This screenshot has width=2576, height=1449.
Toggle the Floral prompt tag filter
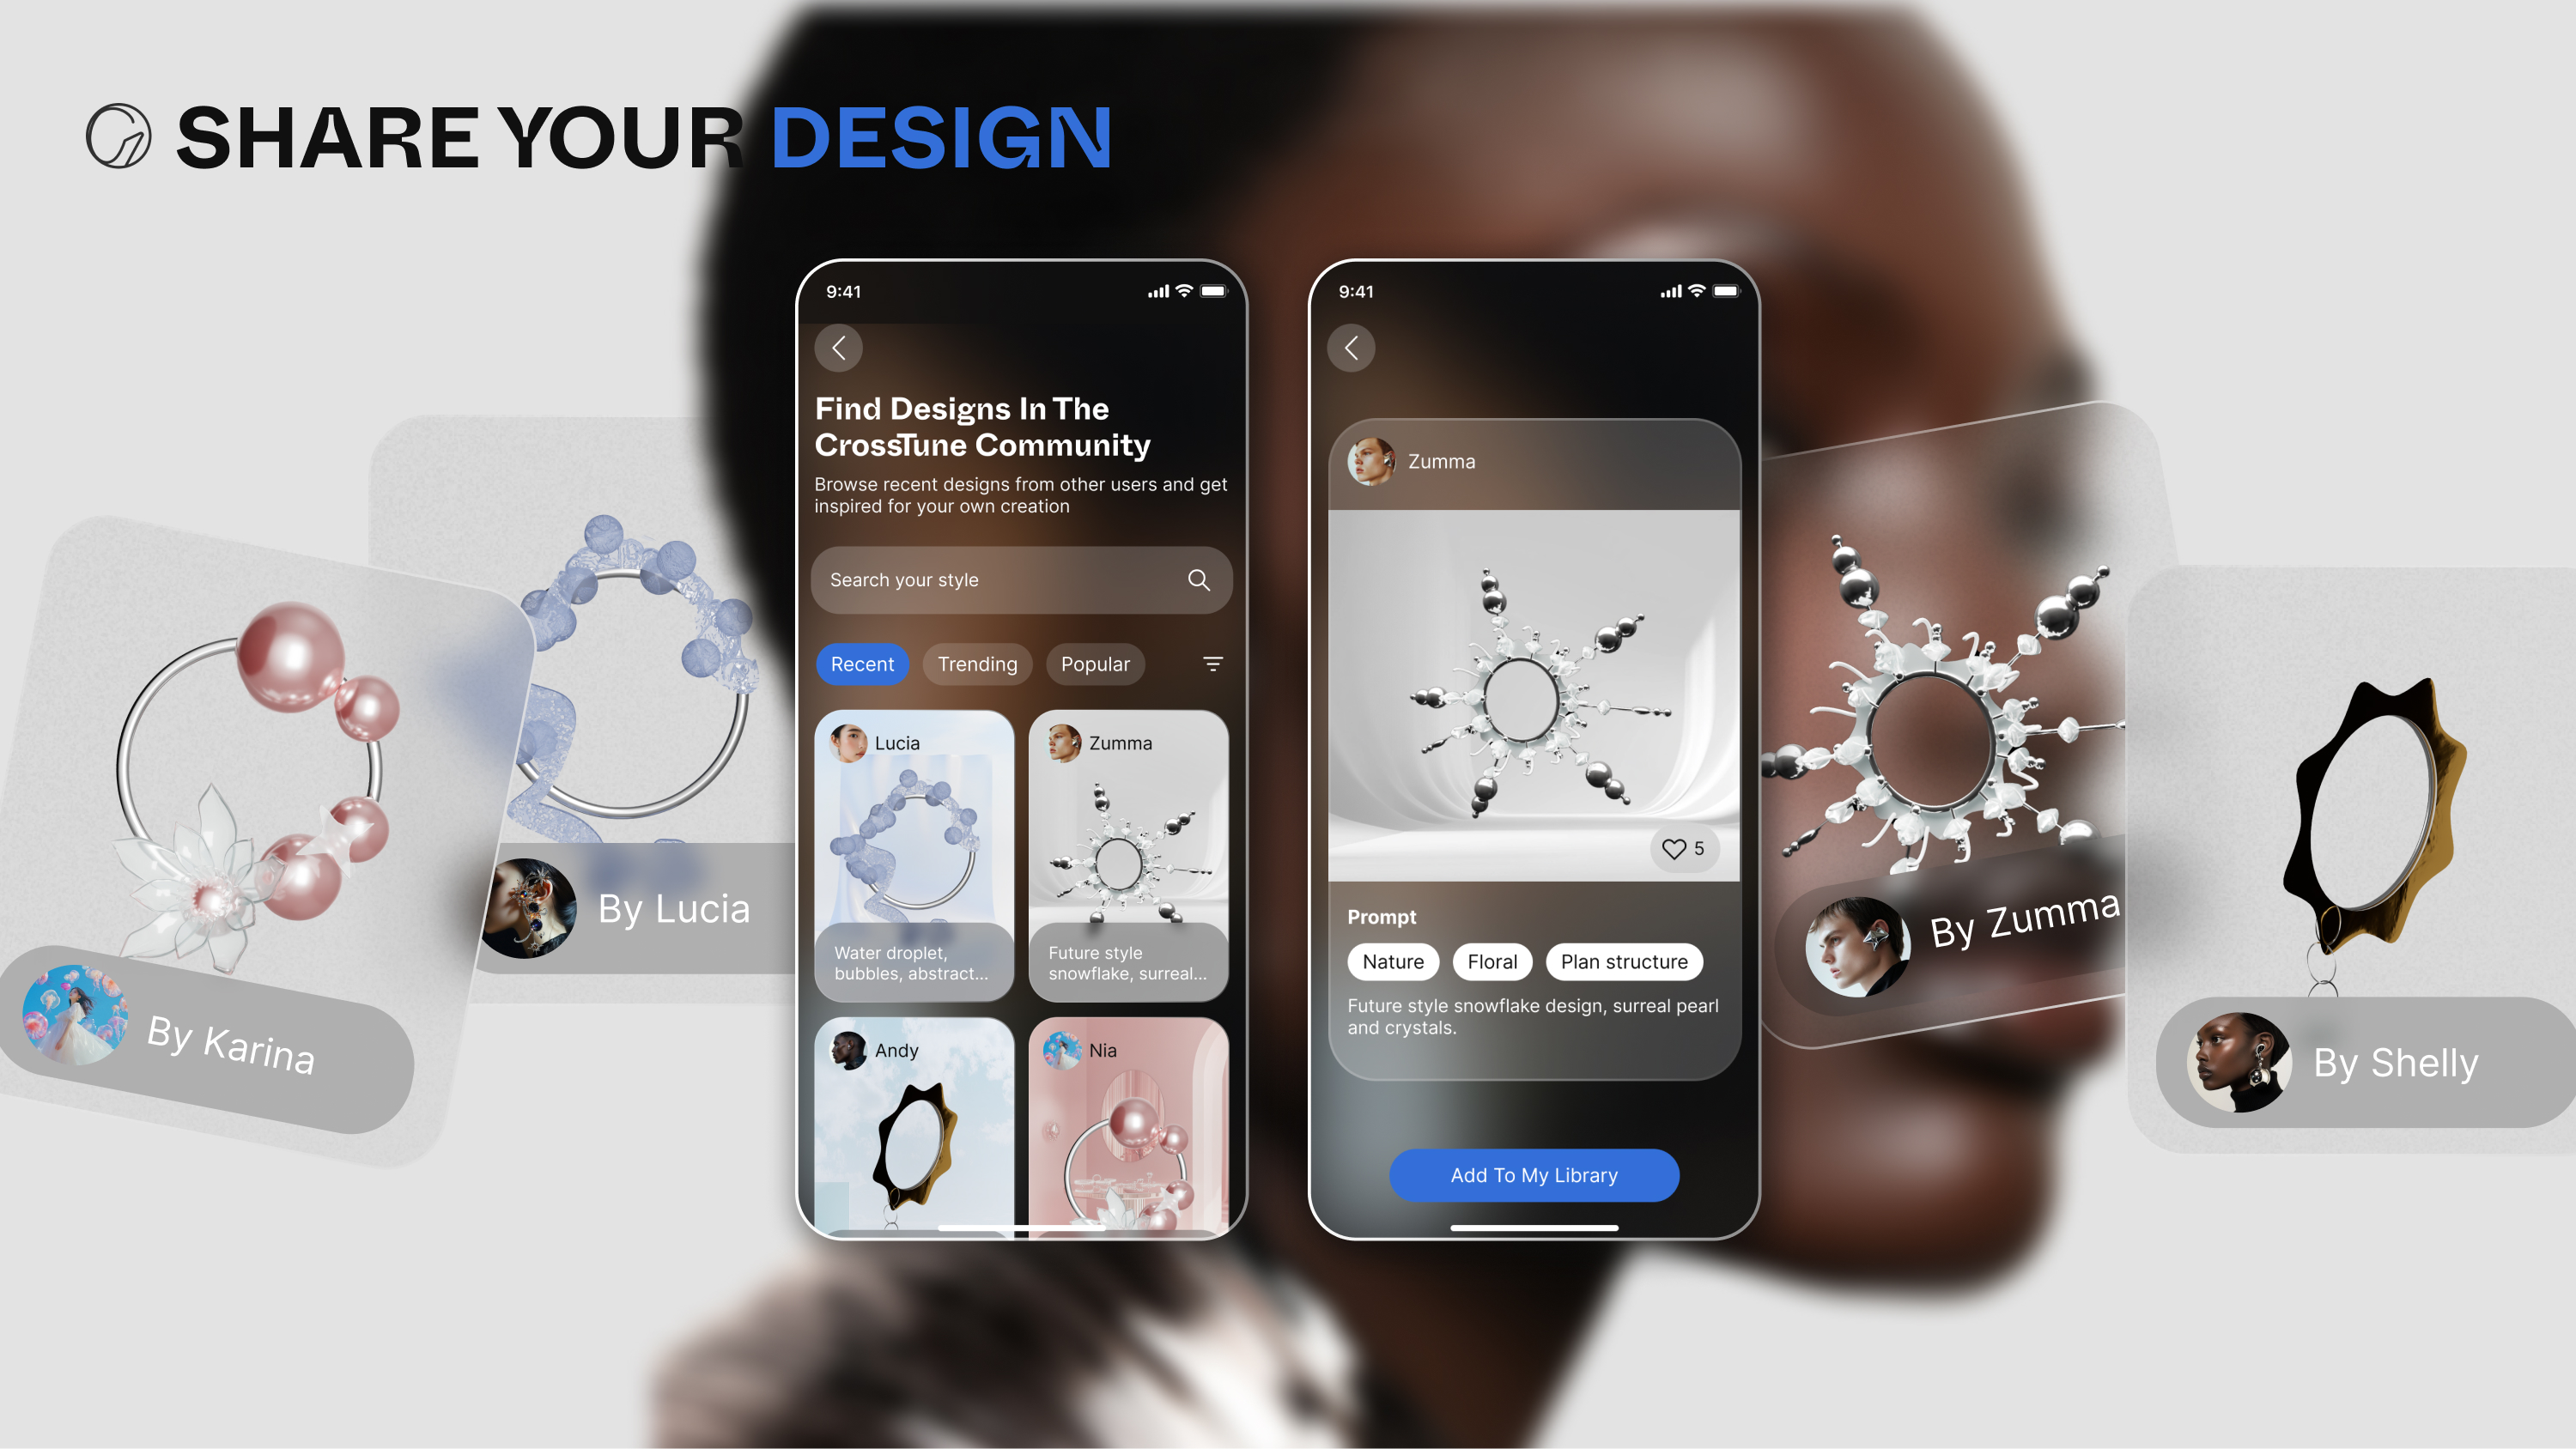click(x=1492, y=961)
